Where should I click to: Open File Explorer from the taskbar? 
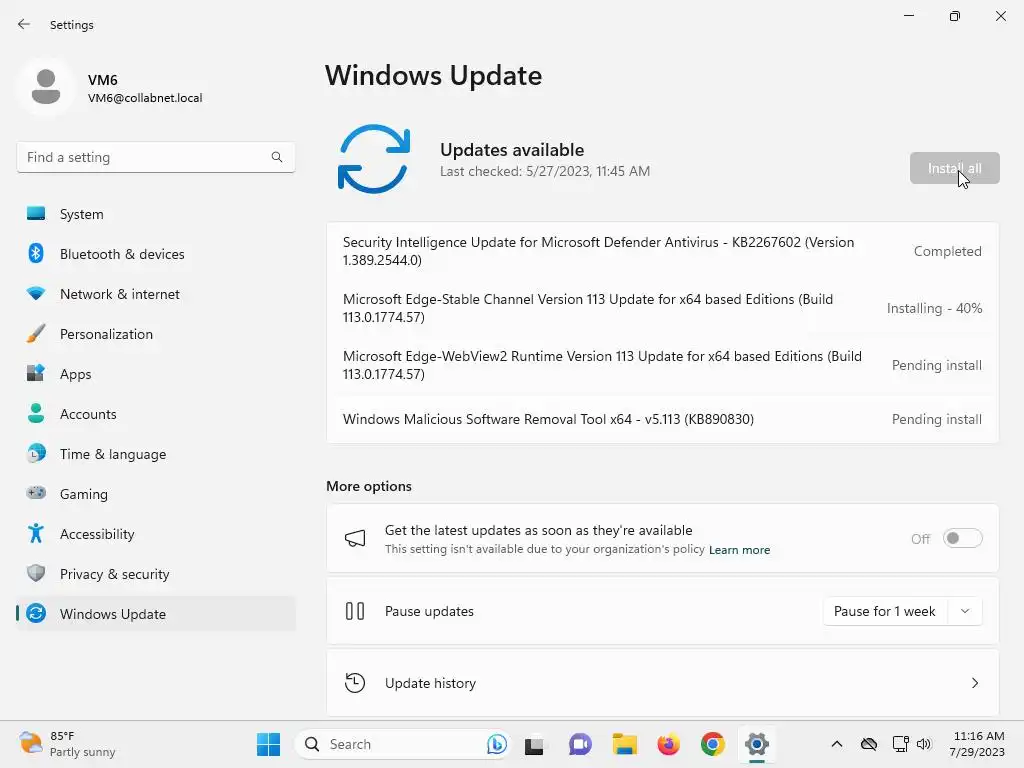[x=624, y=744]
